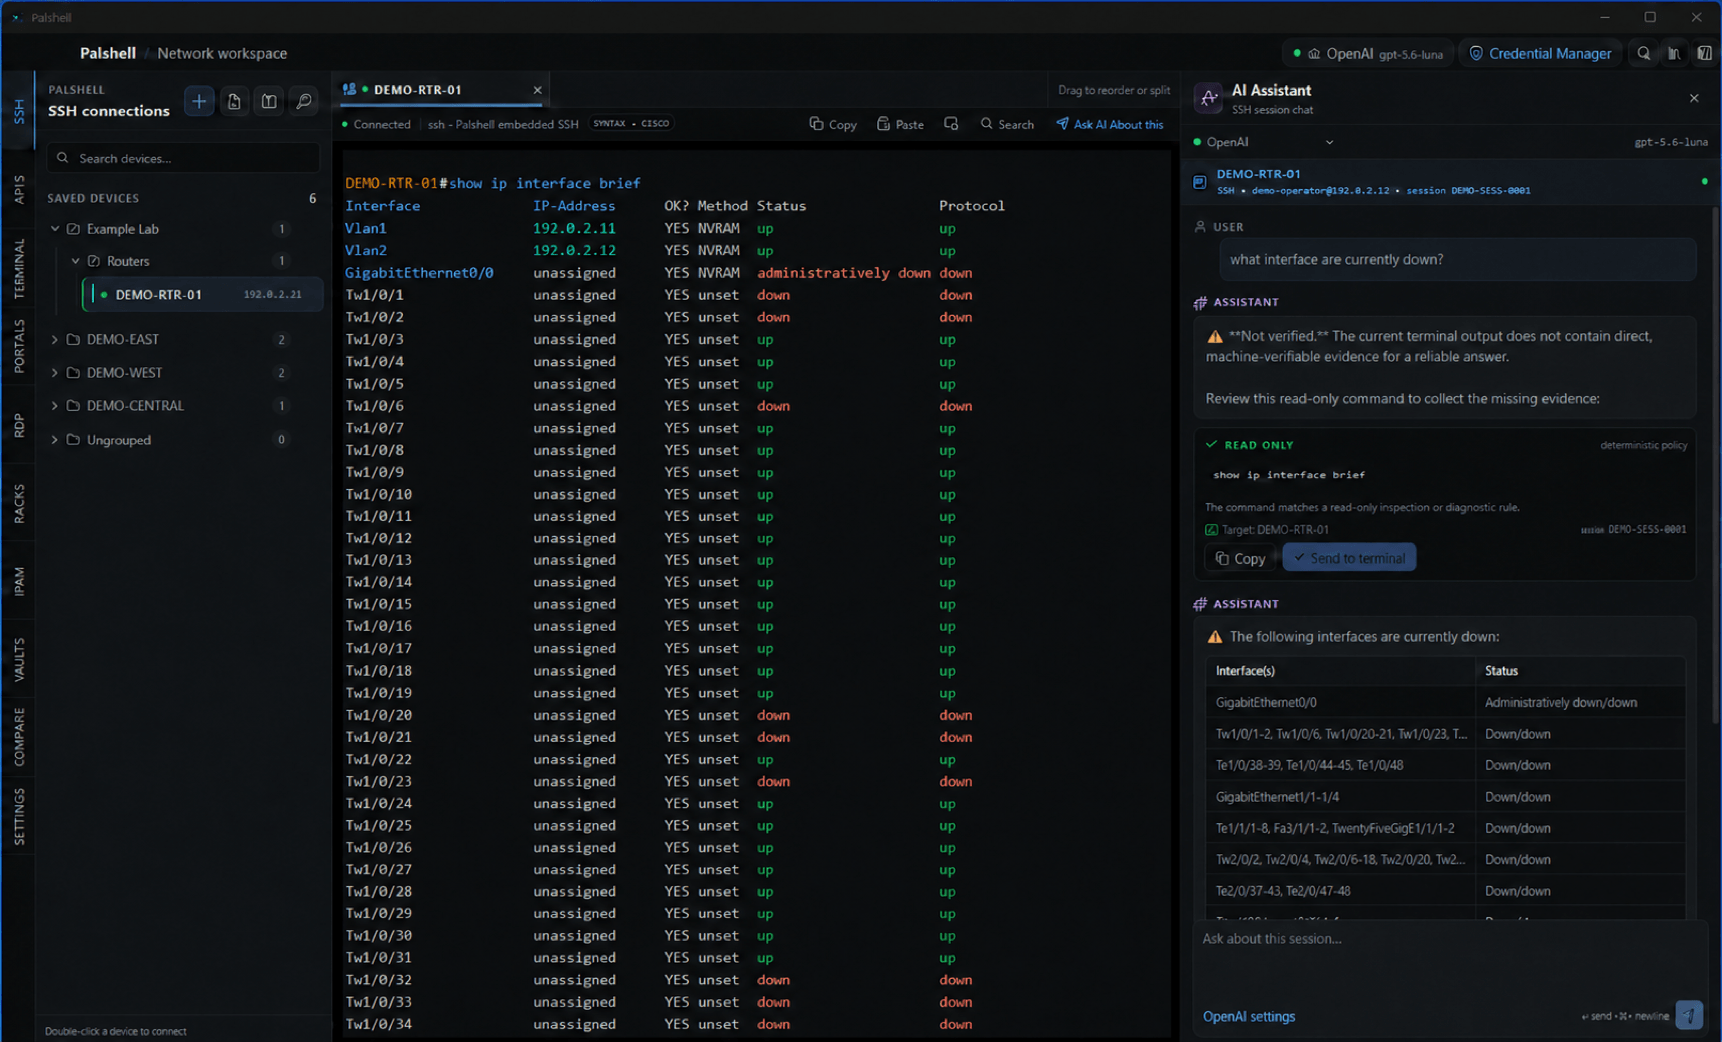Click the AI Assistant sparkle logo icon

1208,98
